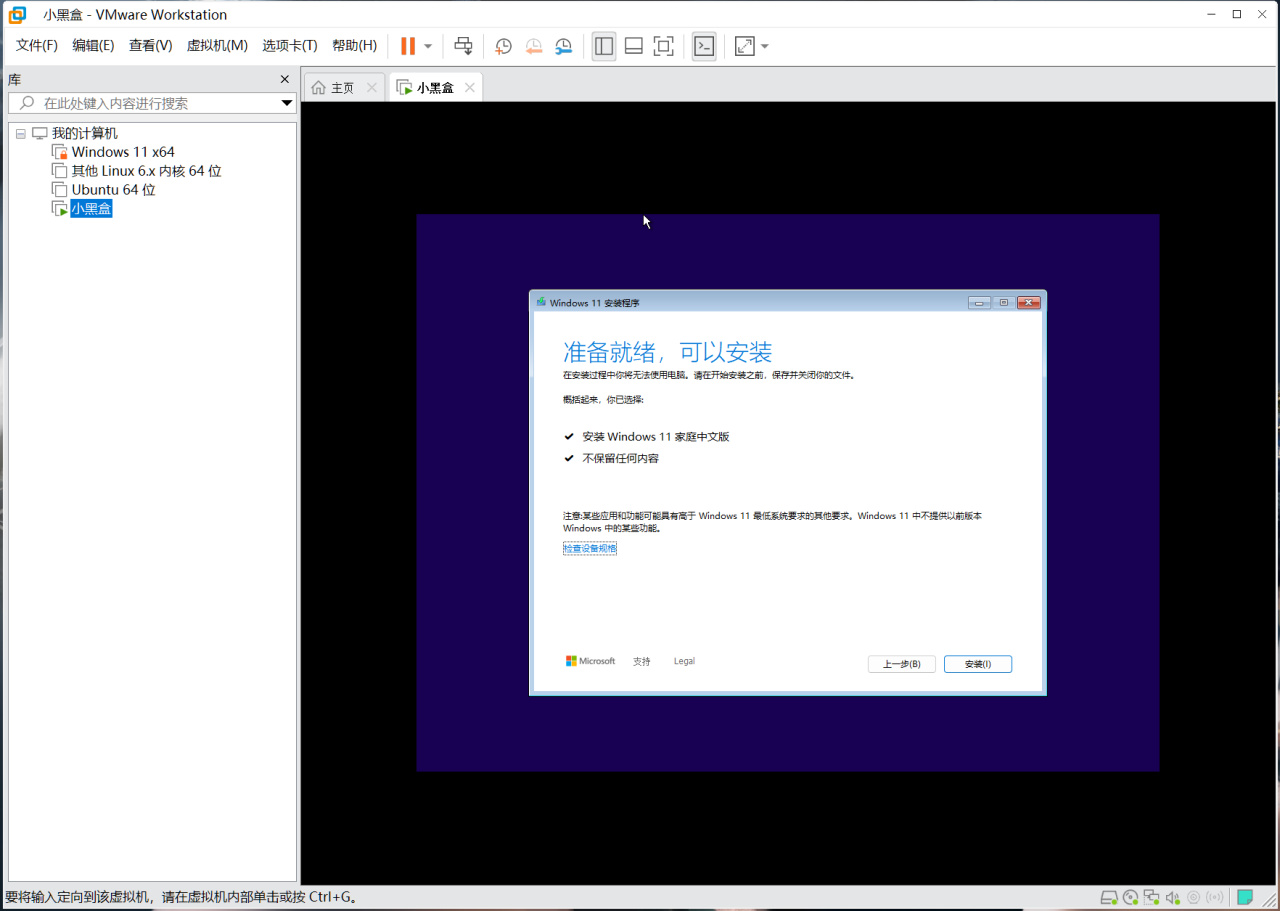This screenshot has height=911, width=1280.
Task: Click the network adapter status icon
Action: coord(1151,897)
